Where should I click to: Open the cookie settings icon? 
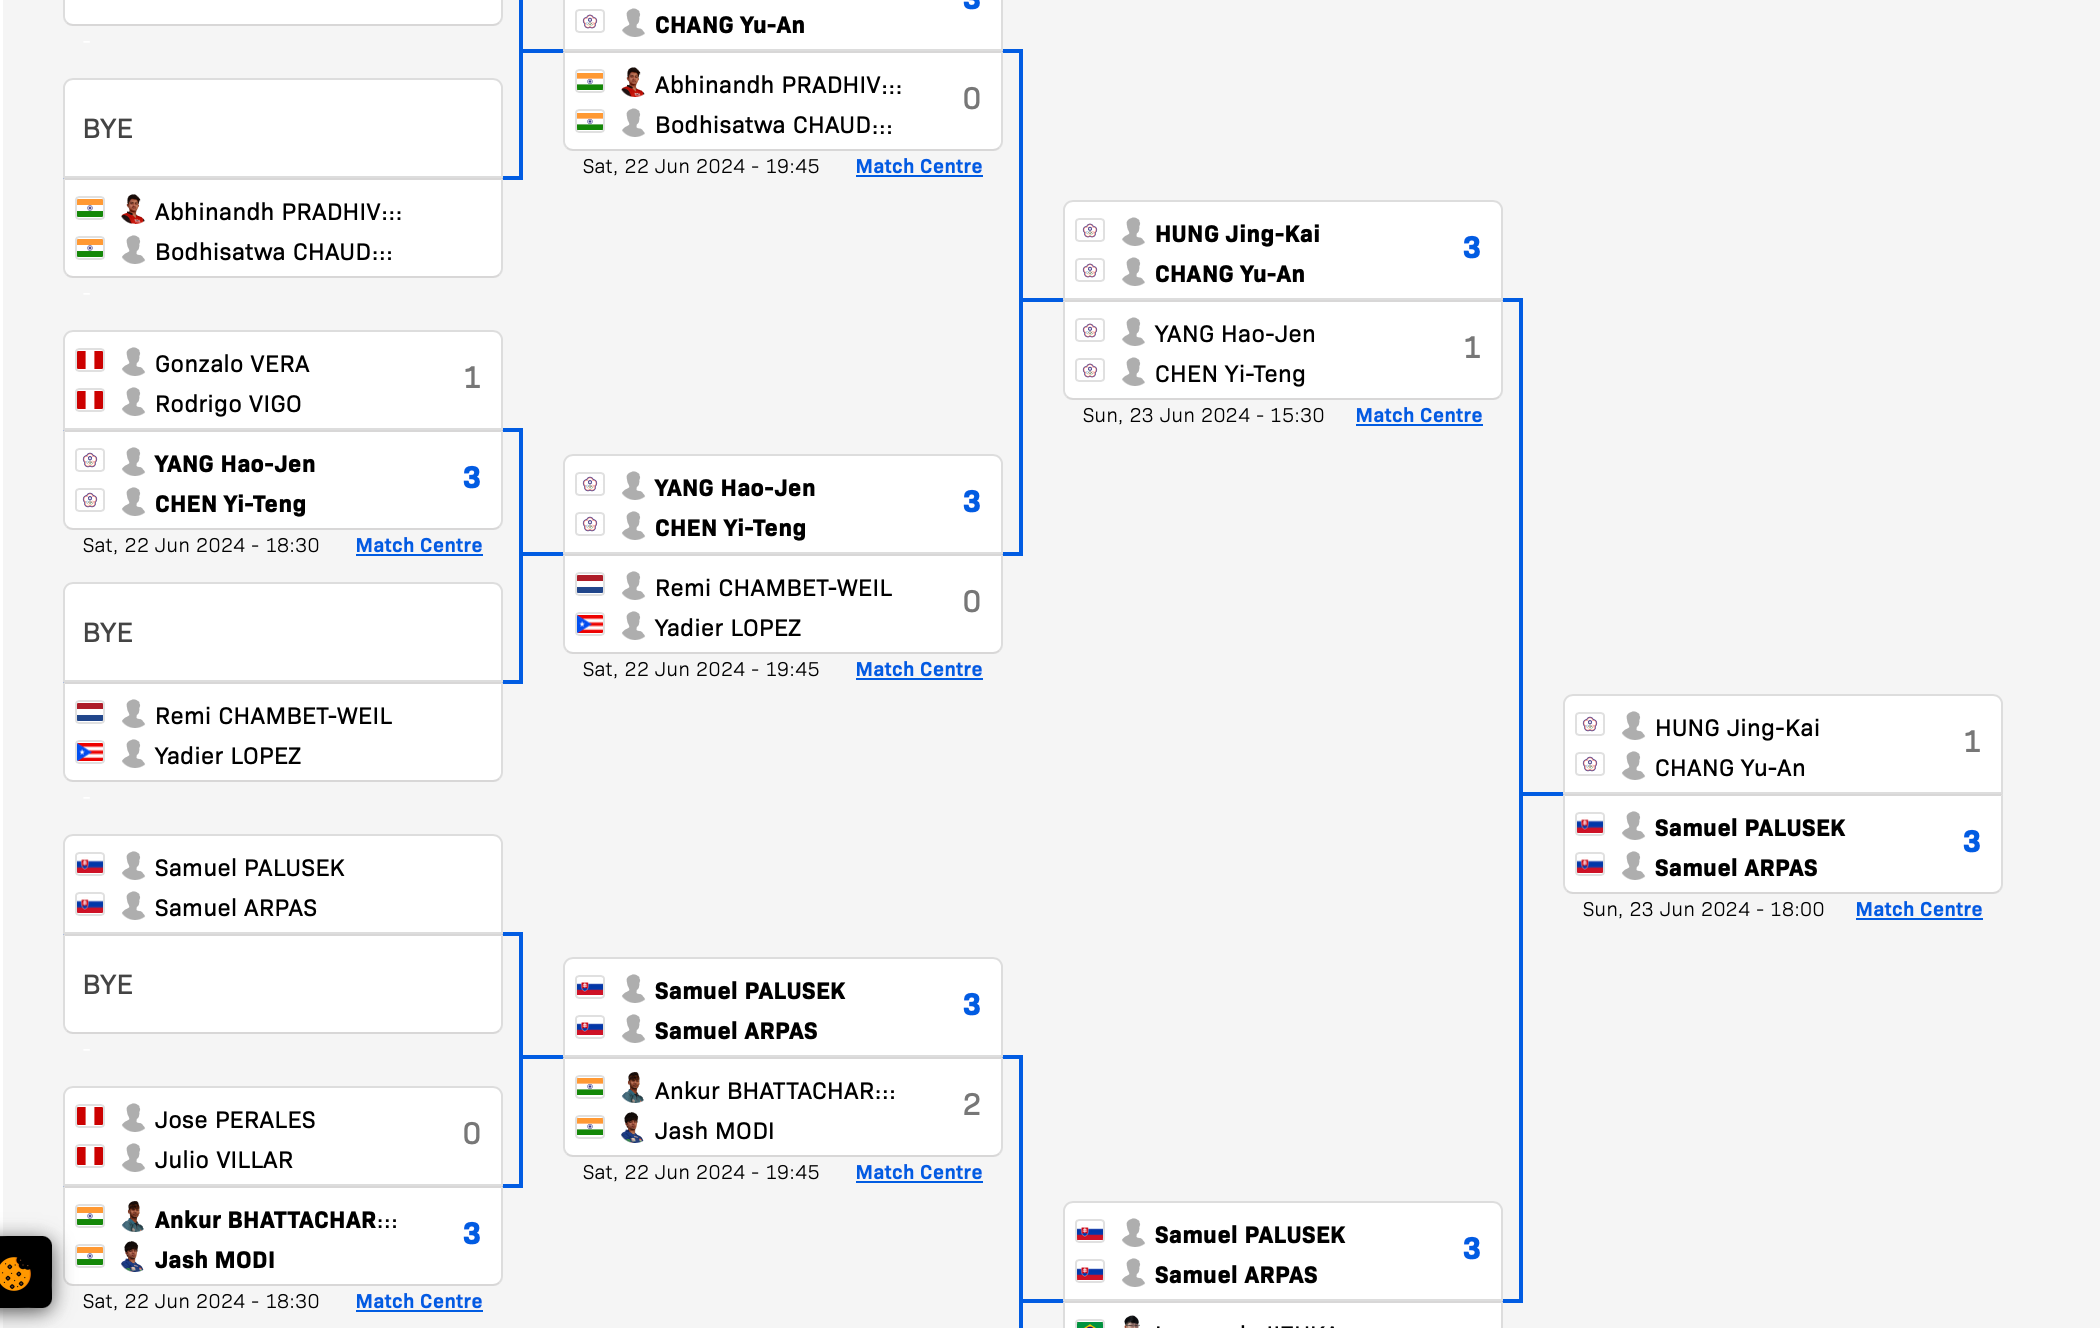[17, 1273]
